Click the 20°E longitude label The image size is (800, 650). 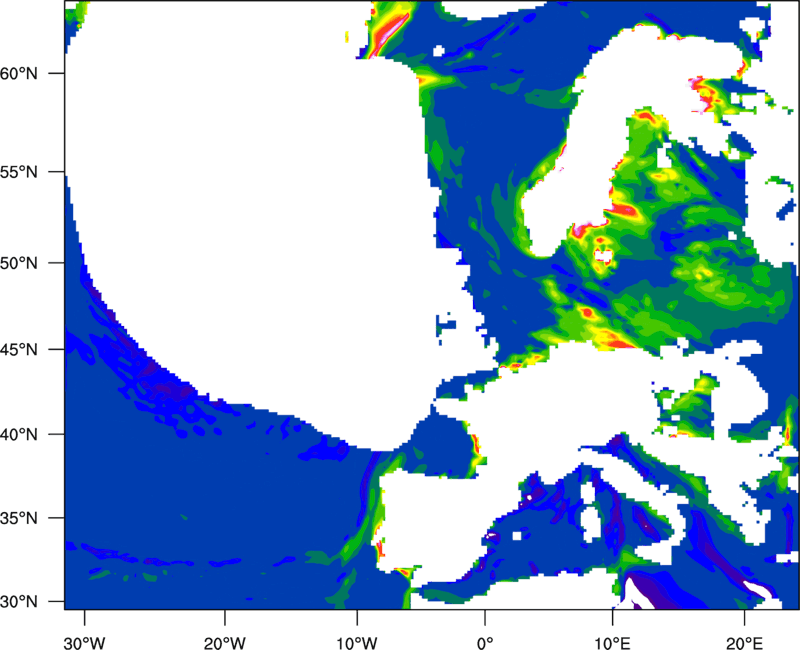tap(744, 643)
